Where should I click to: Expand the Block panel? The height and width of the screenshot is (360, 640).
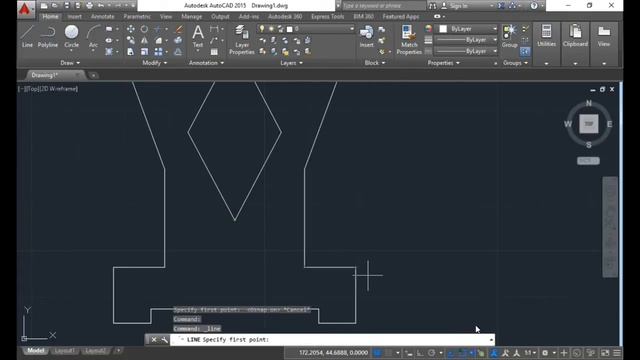pyautogui.click(x=375, y=63)
